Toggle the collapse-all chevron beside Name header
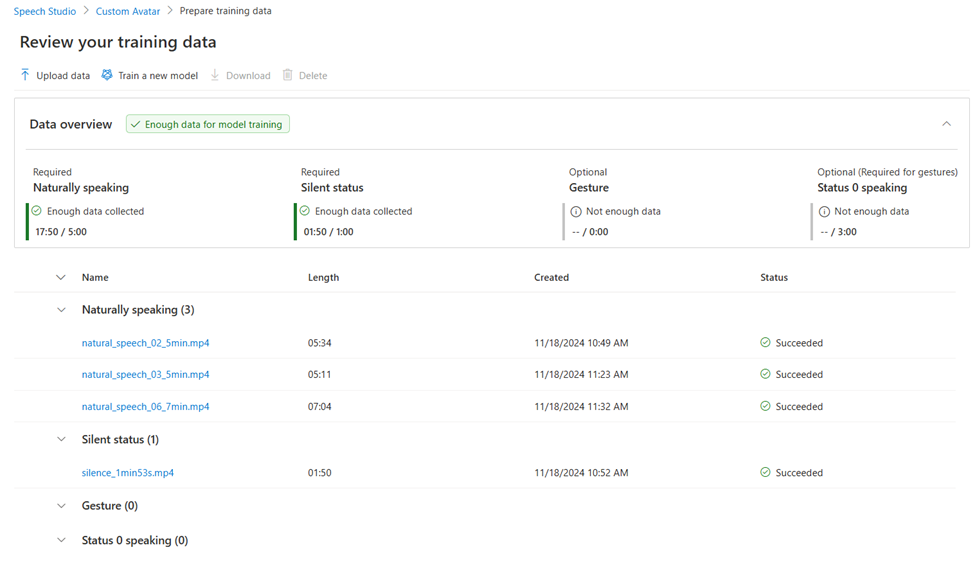Viewport: 975px width, 561px height. point(61,278)
